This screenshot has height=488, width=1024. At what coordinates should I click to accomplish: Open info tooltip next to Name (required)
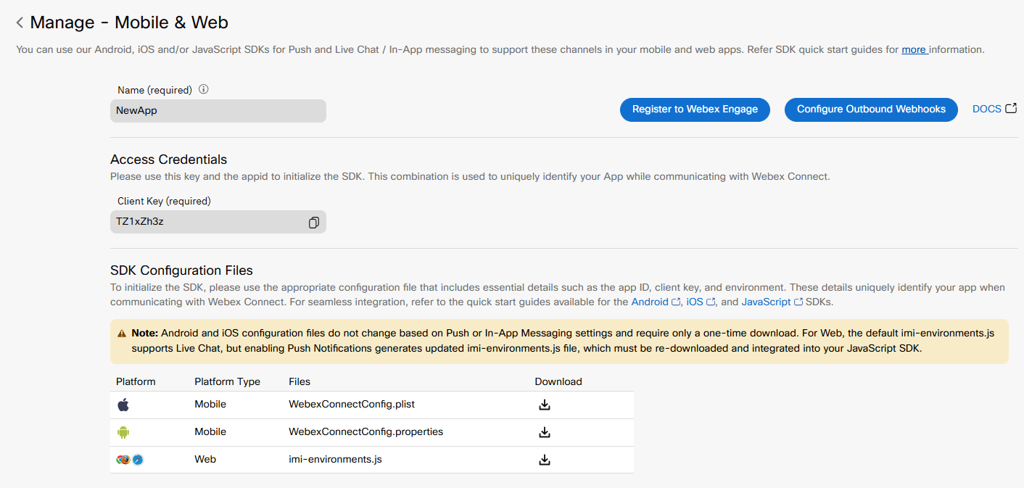203,89
